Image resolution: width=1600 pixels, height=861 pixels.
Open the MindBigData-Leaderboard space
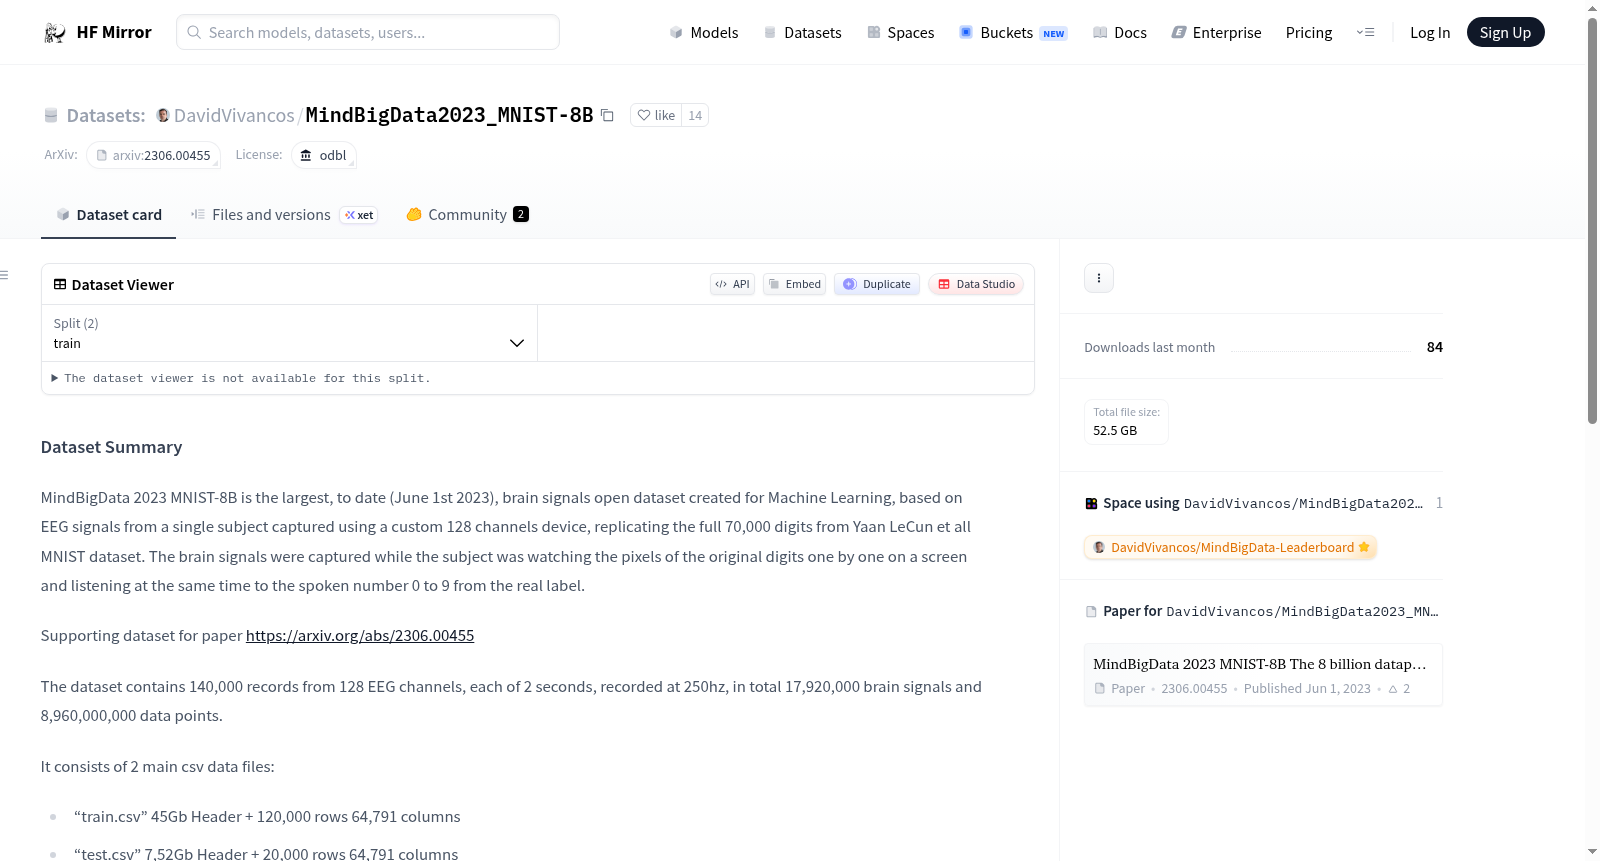tap(1231, 548)
